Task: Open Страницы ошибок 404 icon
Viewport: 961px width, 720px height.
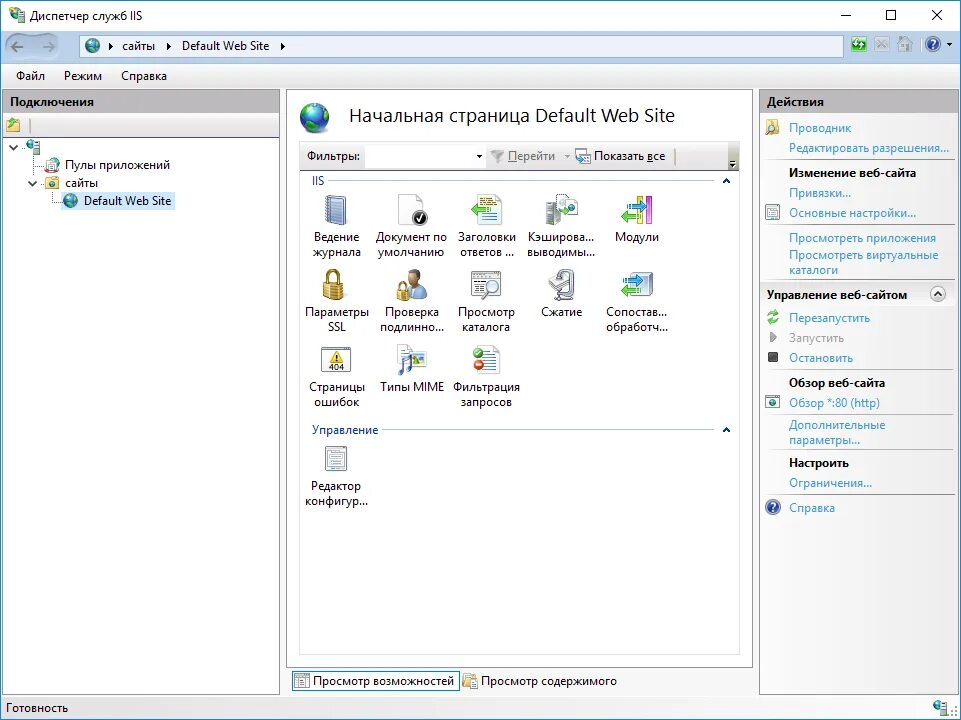Action: coord(336,360)
